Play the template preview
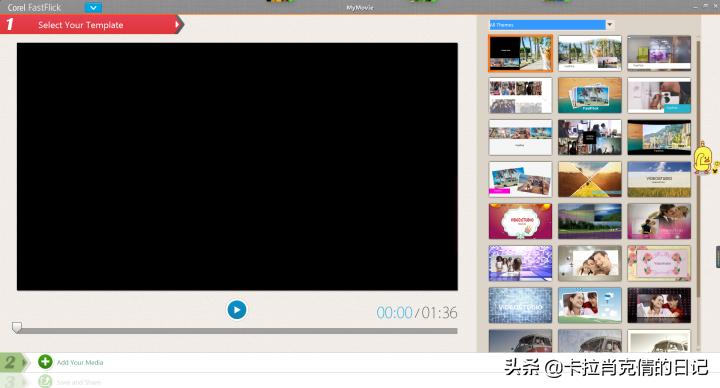 [x=237, y=310]
